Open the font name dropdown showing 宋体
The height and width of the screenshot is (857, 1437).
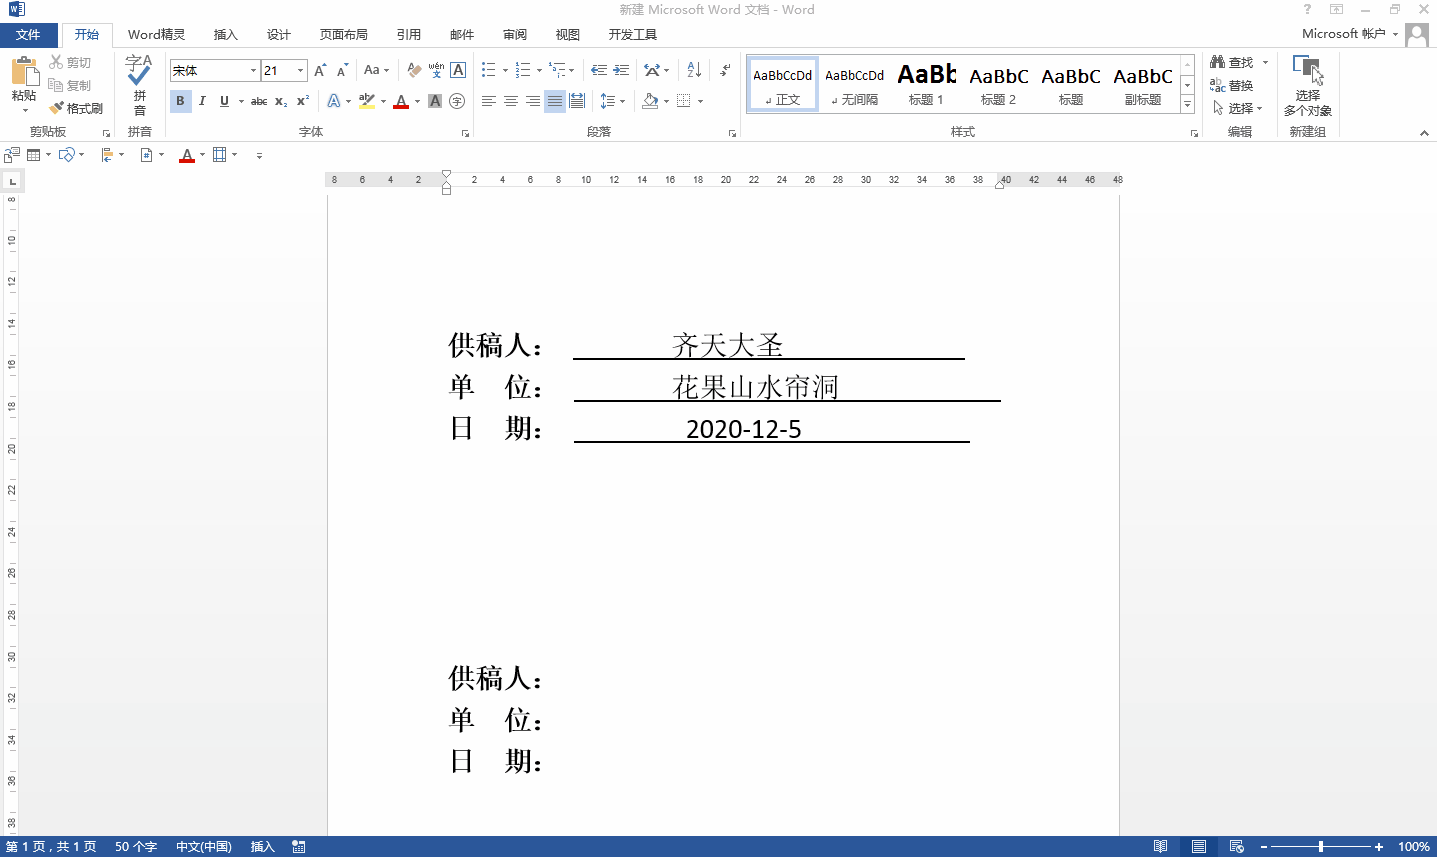pyautogui.click(x=253, y=71)
